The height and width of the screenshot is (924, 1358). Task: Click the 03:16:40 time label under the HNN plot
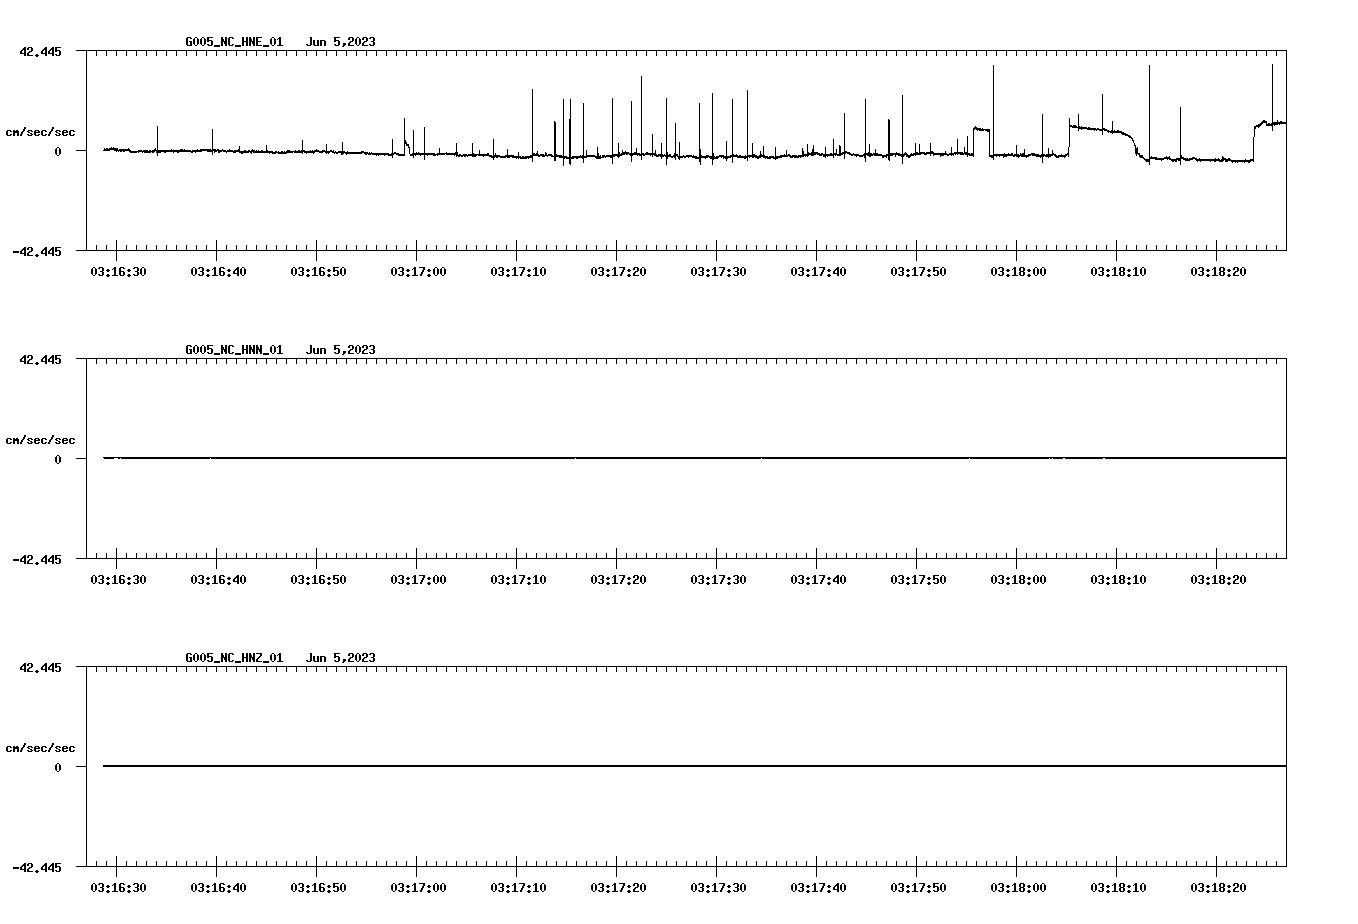[x=218, y=579]
